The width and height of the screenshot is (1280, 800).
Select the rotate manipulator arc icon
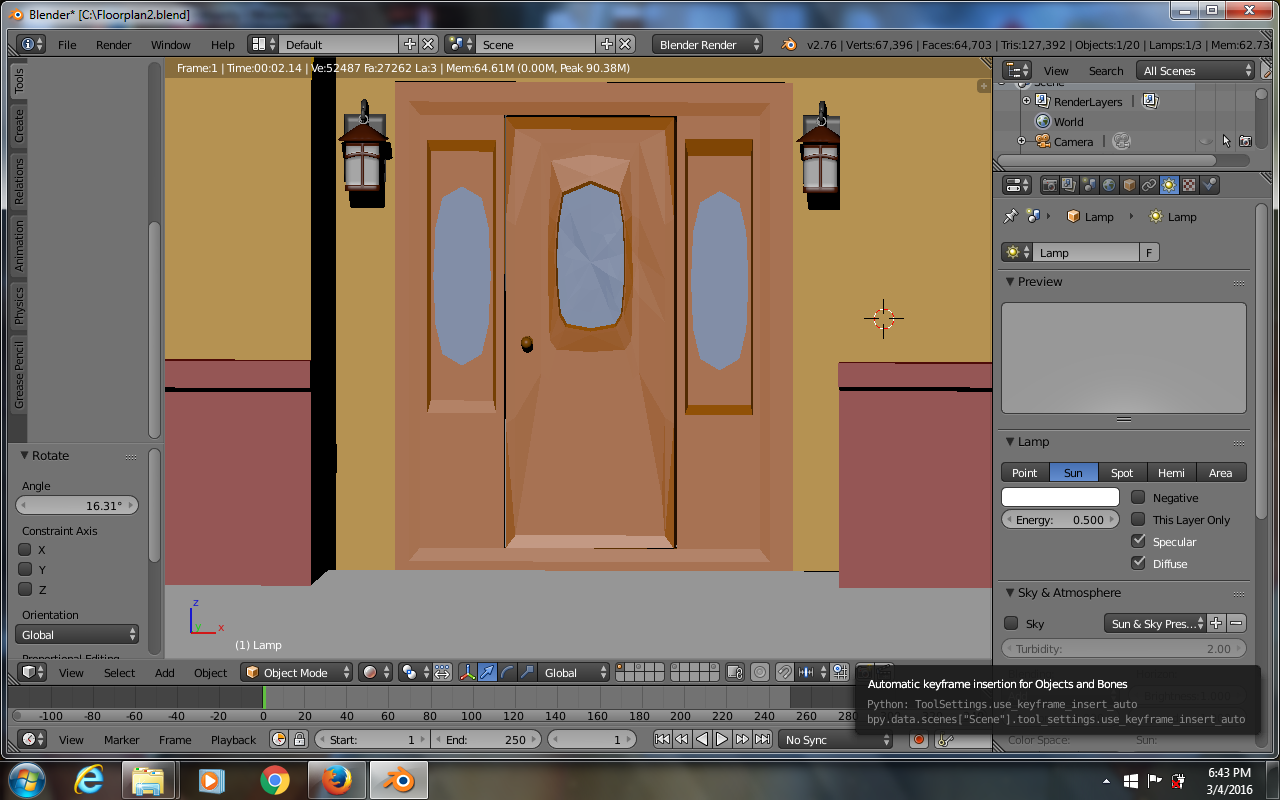[x=508, y=673]
